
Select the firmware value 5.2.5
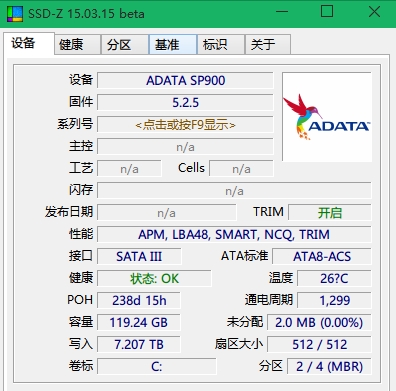click(x=185, y=103)
